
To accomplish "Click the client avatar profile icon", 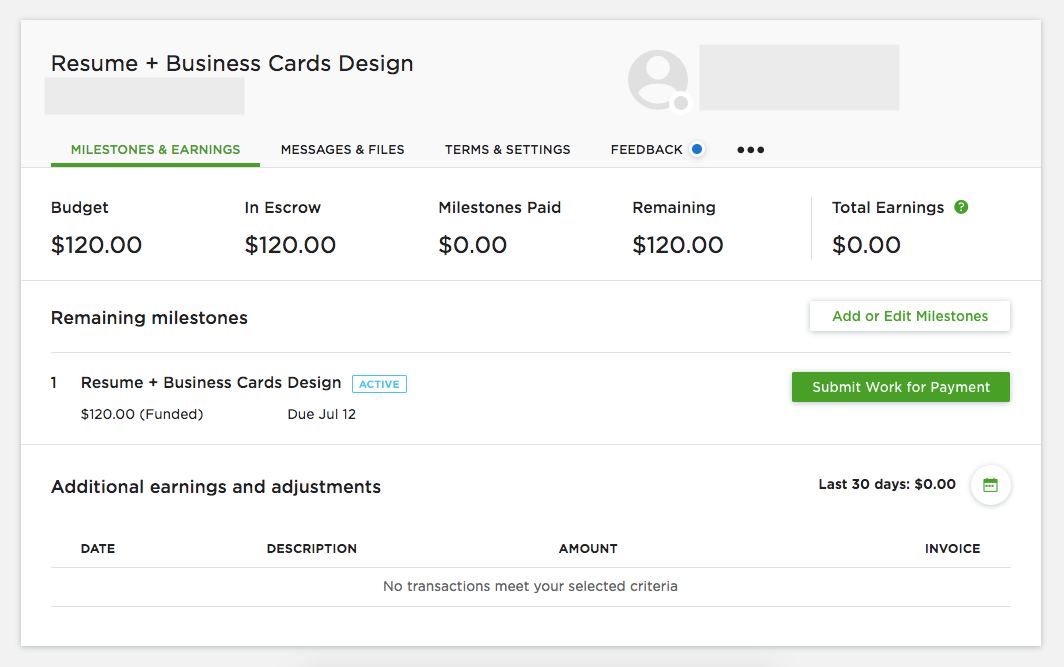I will click(658, 79).
